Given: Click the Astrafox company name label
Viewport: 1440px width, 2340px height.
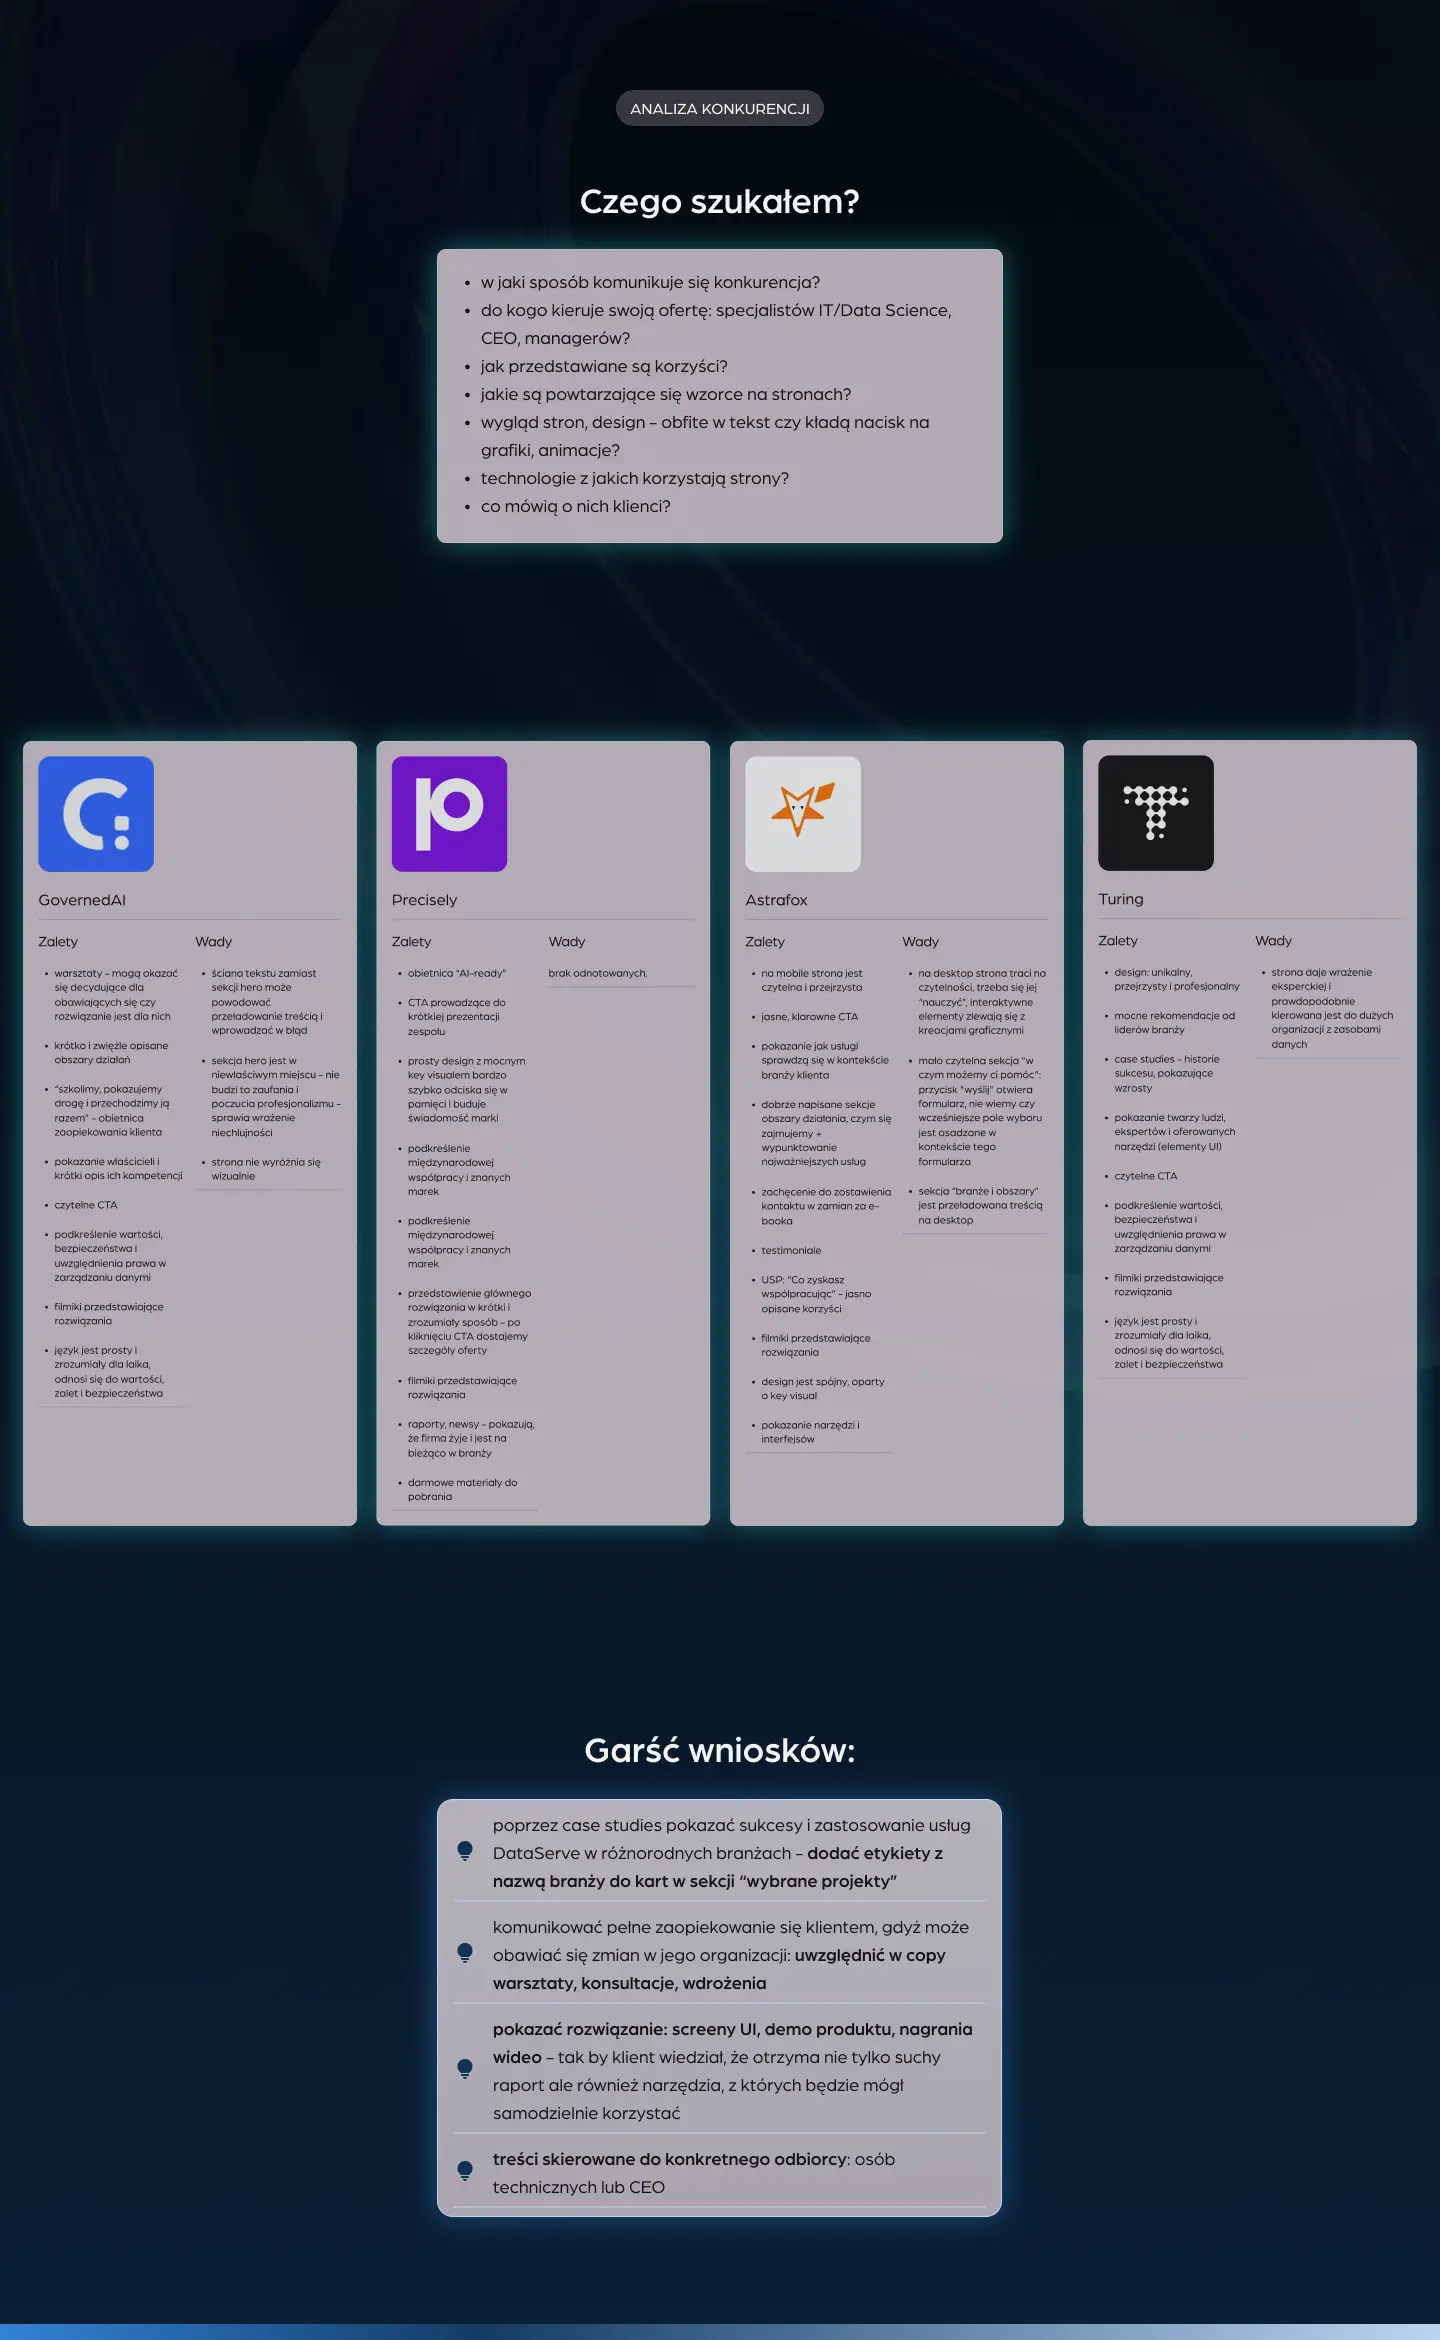Looking at the screenshot, I should click(776, 900).
